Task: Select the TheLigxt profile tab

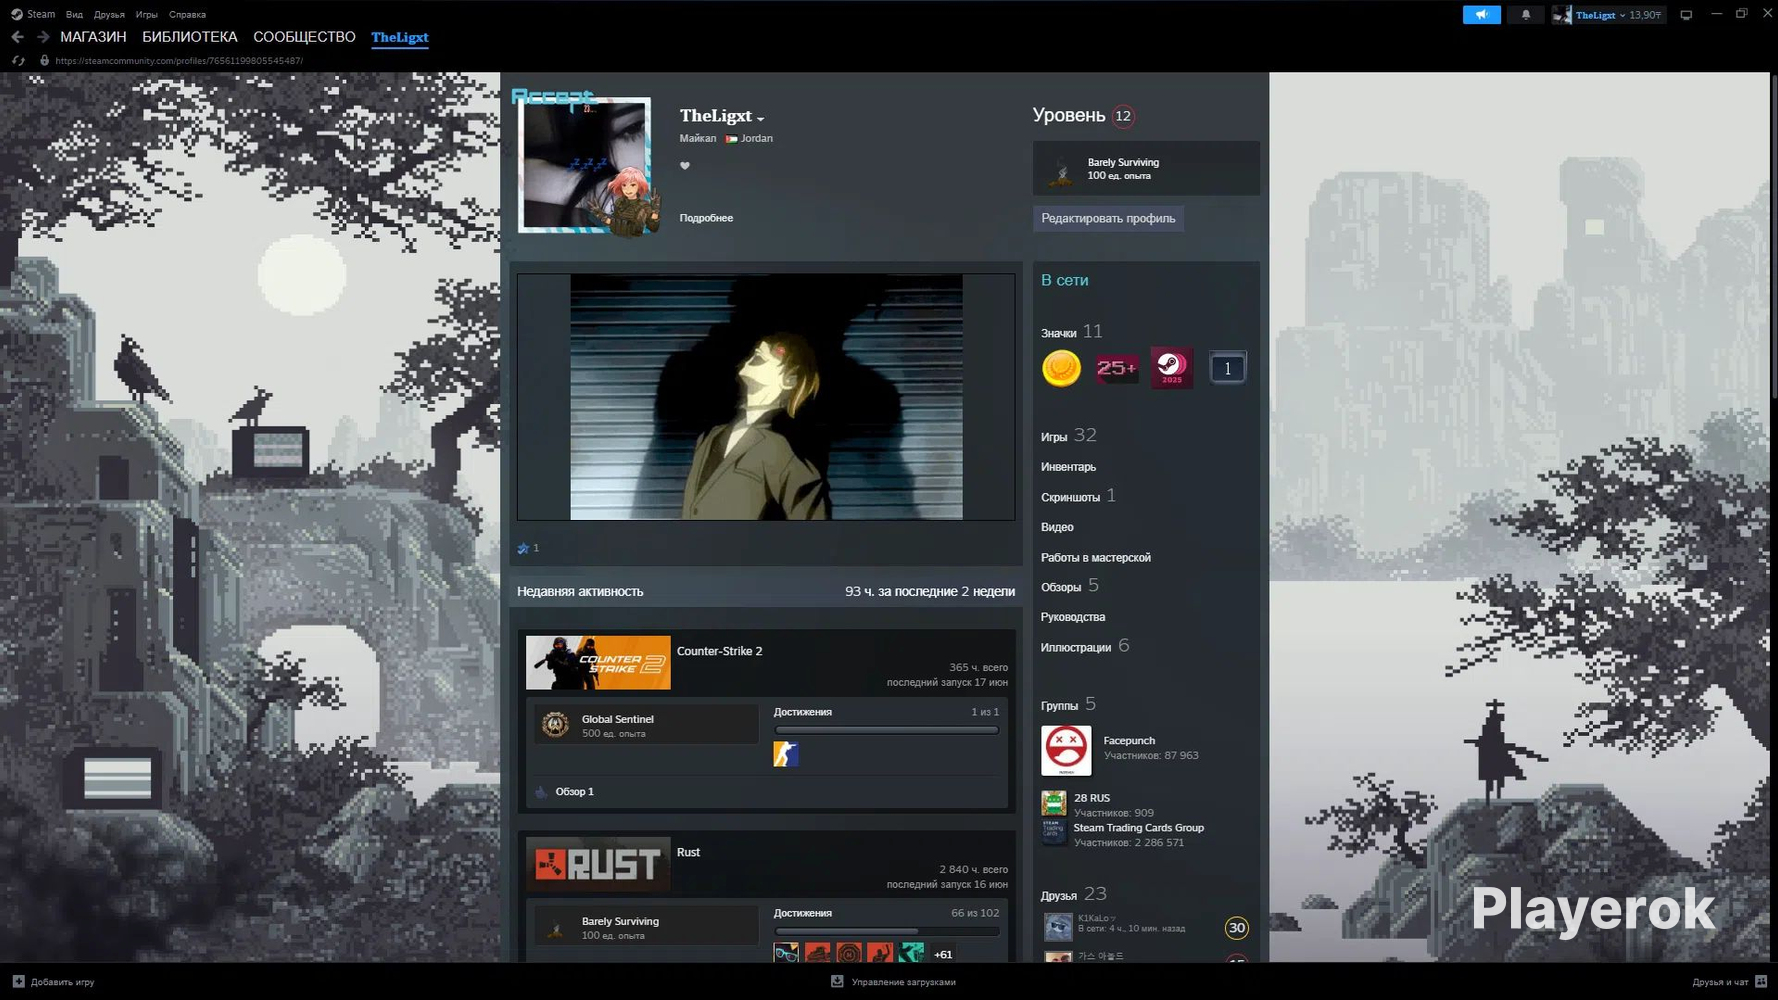Action: pos(400,37)
